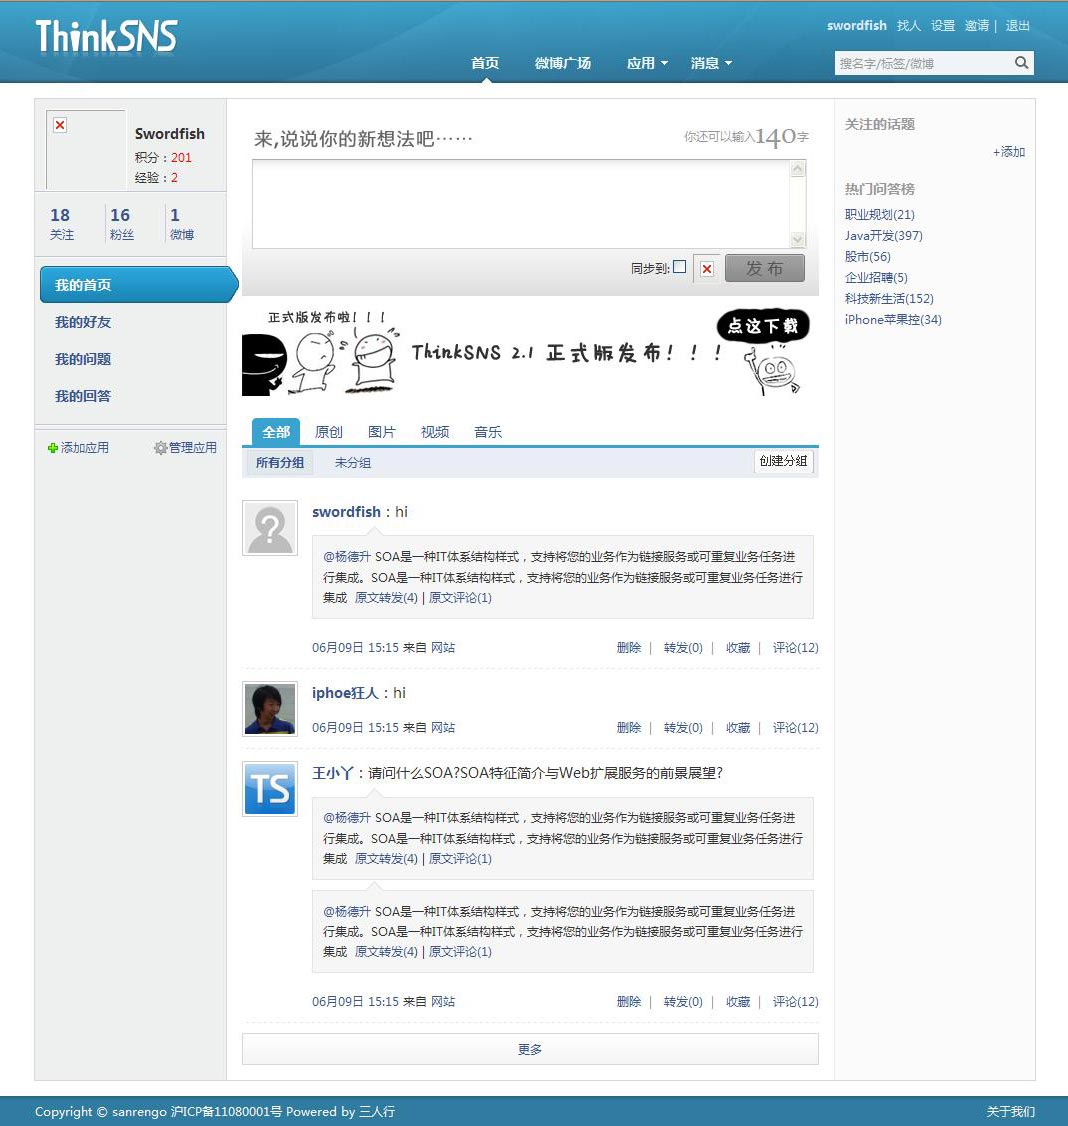Expand the 消息 dropdown menu
Image resolution: width=1068 pixels, height=1126 pixels.
click(x=711, y=63)
